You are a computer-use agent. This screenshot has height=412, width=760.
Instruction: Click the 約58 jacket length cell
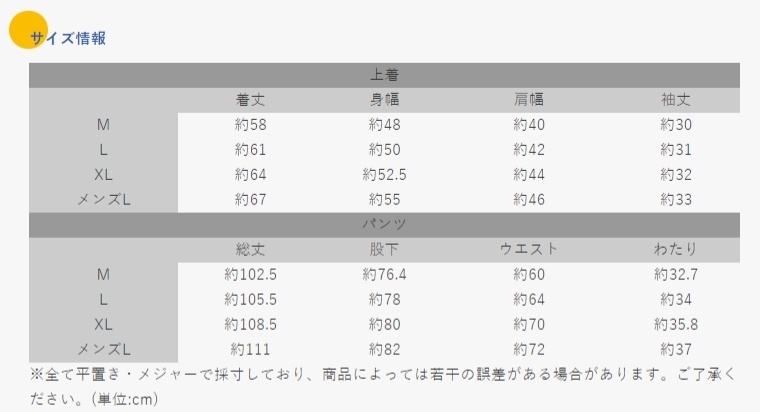[x=251, y=125]
